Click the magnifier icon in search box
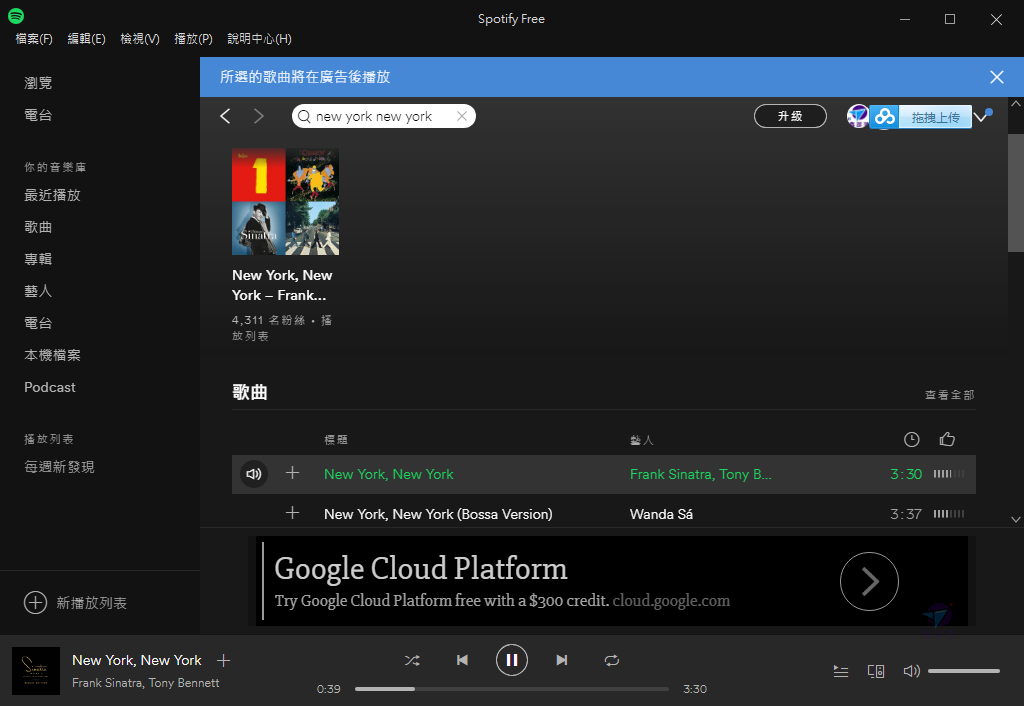This screenshot has width=1024, height=706. point(304,116)
